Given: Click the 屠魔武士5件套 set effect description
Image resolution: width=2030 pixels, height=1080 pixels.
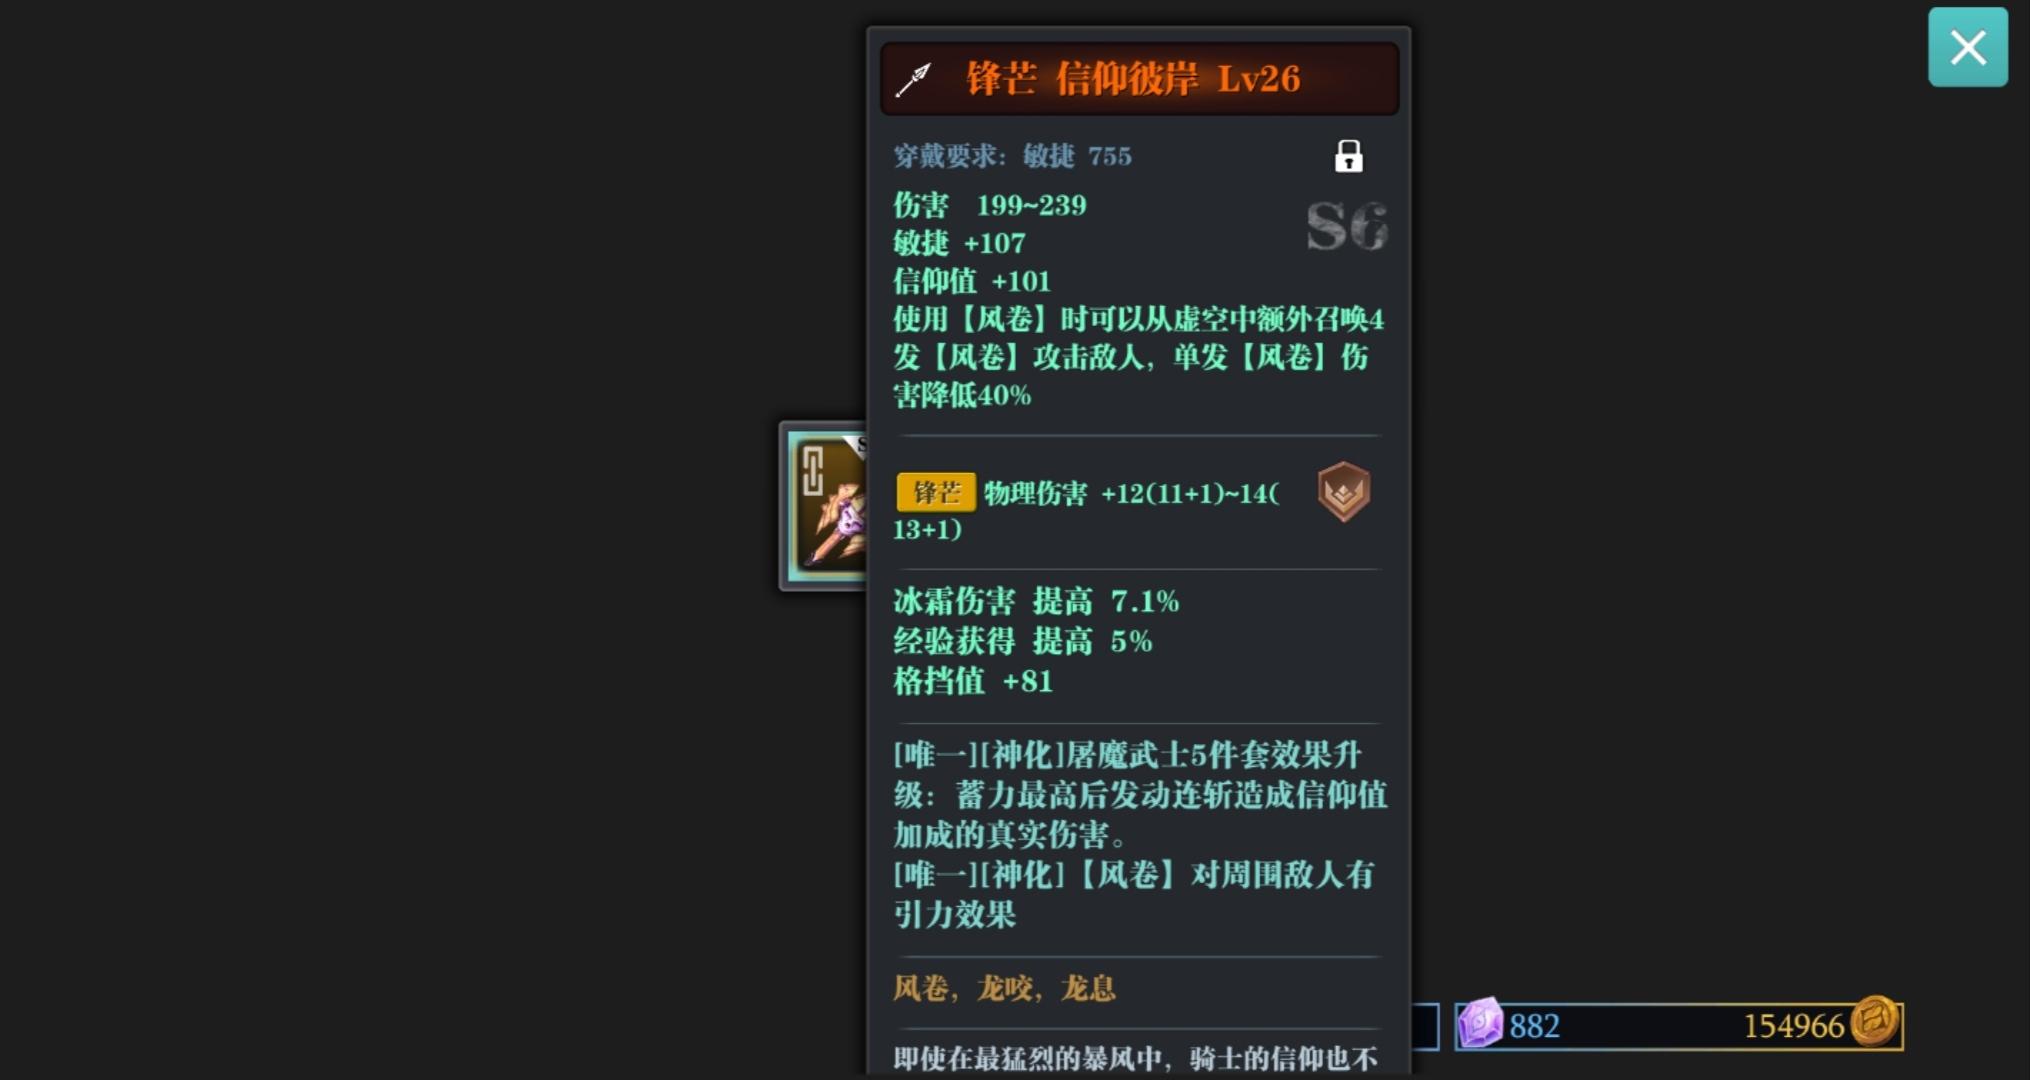Looking at the screenshot, I should point(1140,794).
